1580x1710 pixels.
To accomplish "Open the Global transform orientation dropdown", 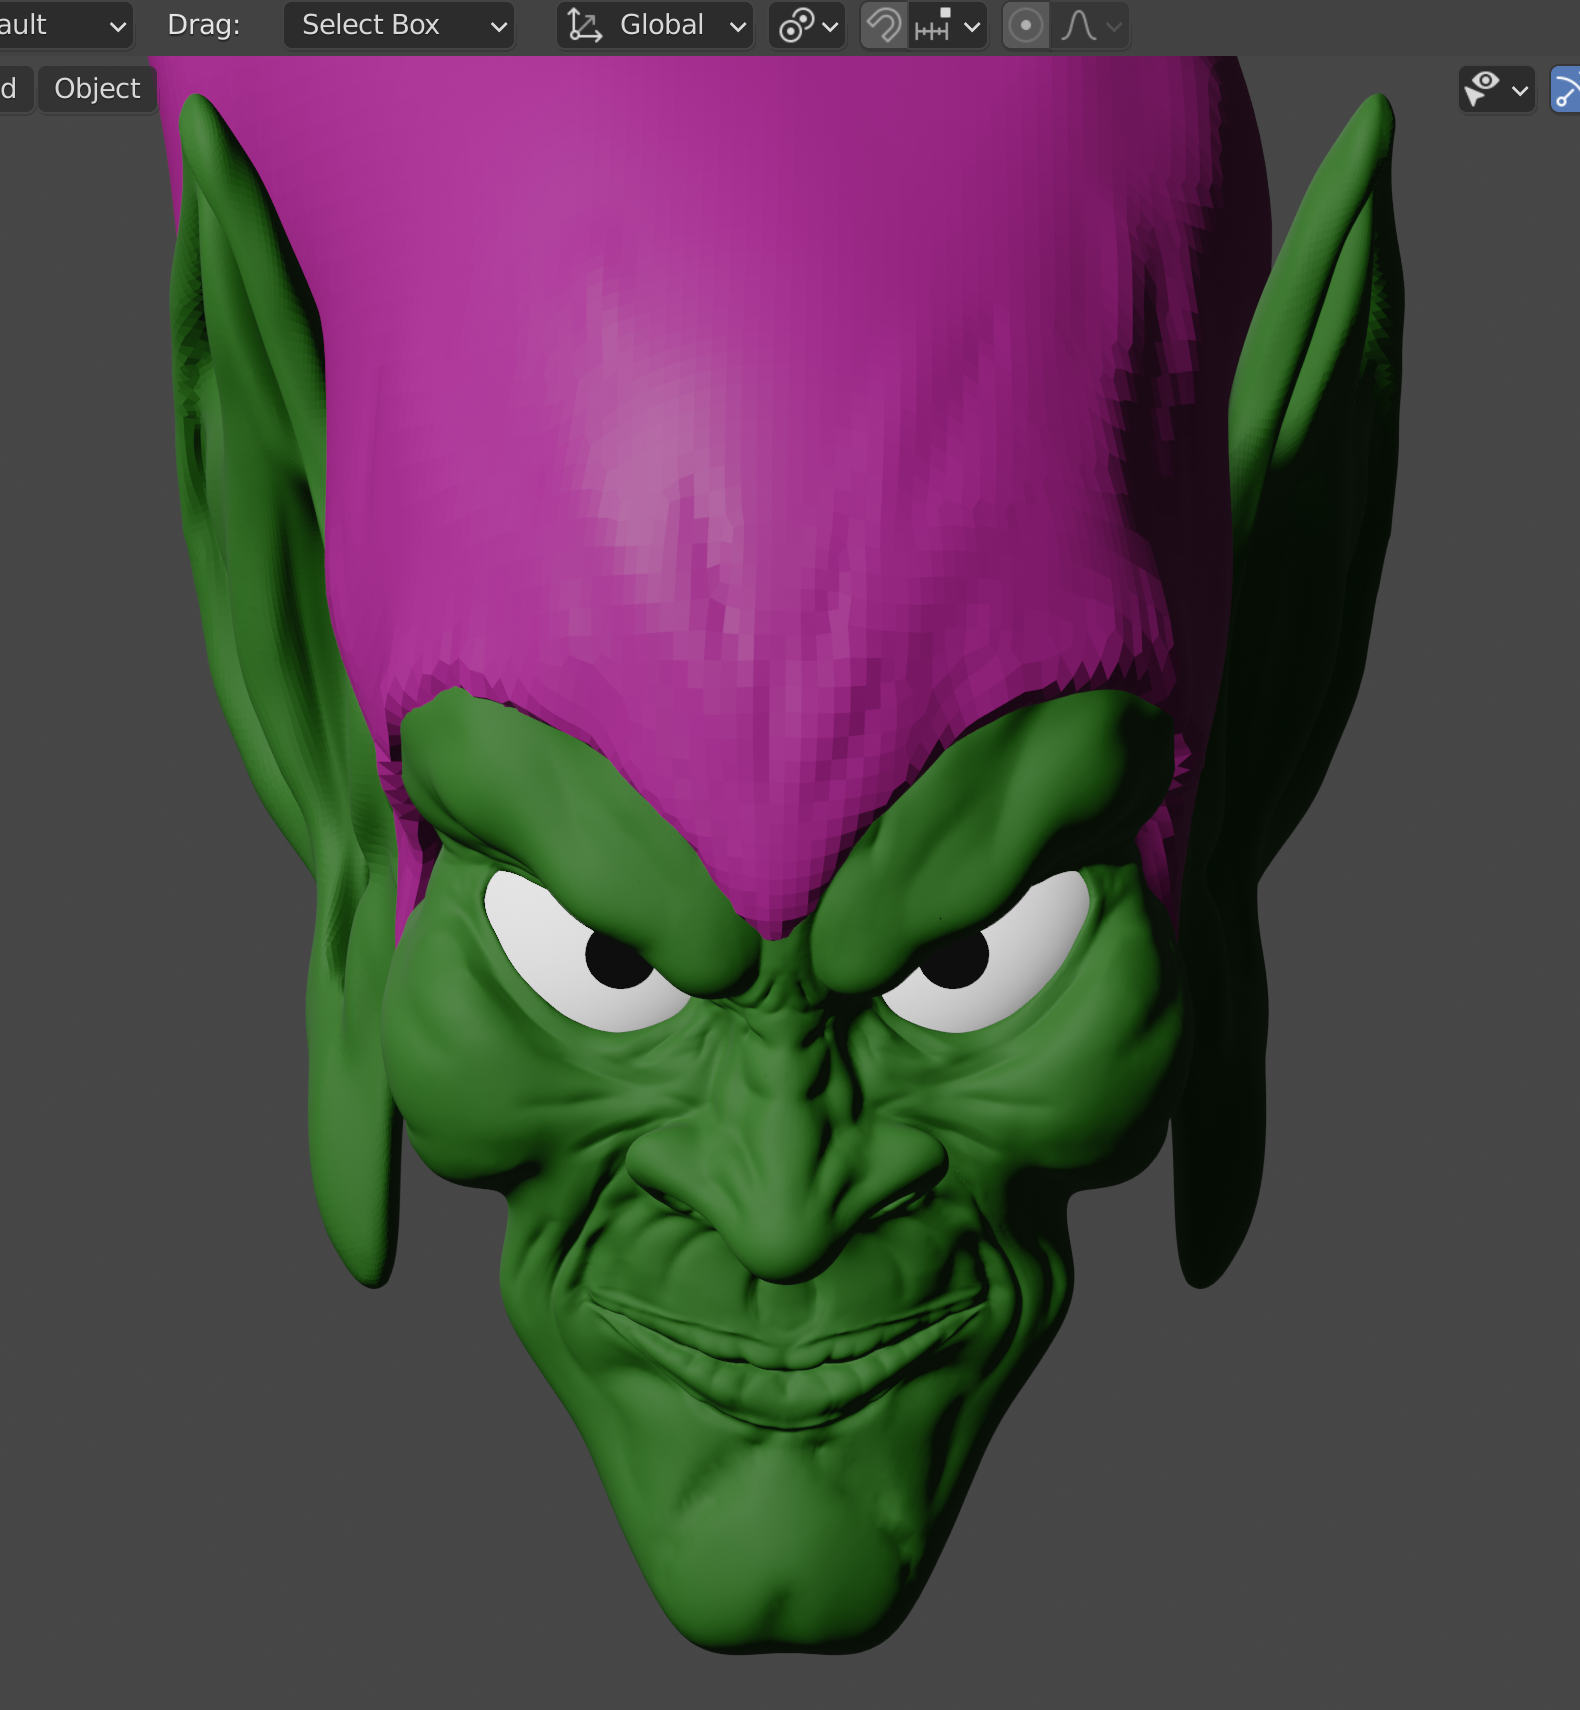I will coord(654,25).
